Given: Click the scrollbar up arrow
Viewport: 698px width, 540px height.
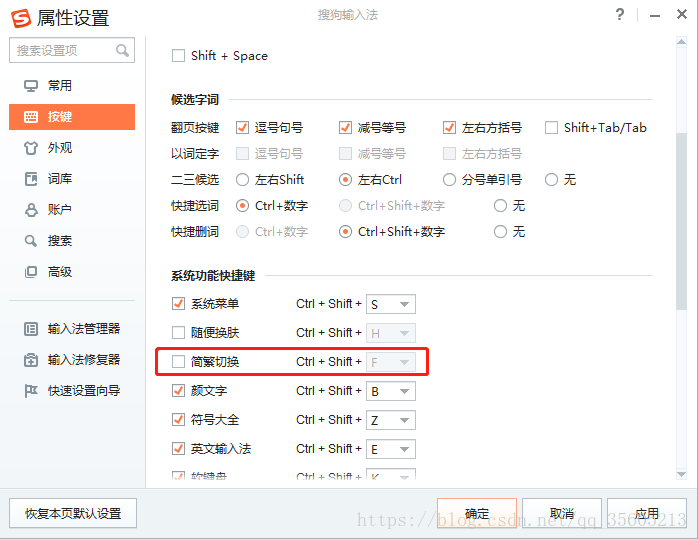Looking at the screenshot, I should coord(681,41).
